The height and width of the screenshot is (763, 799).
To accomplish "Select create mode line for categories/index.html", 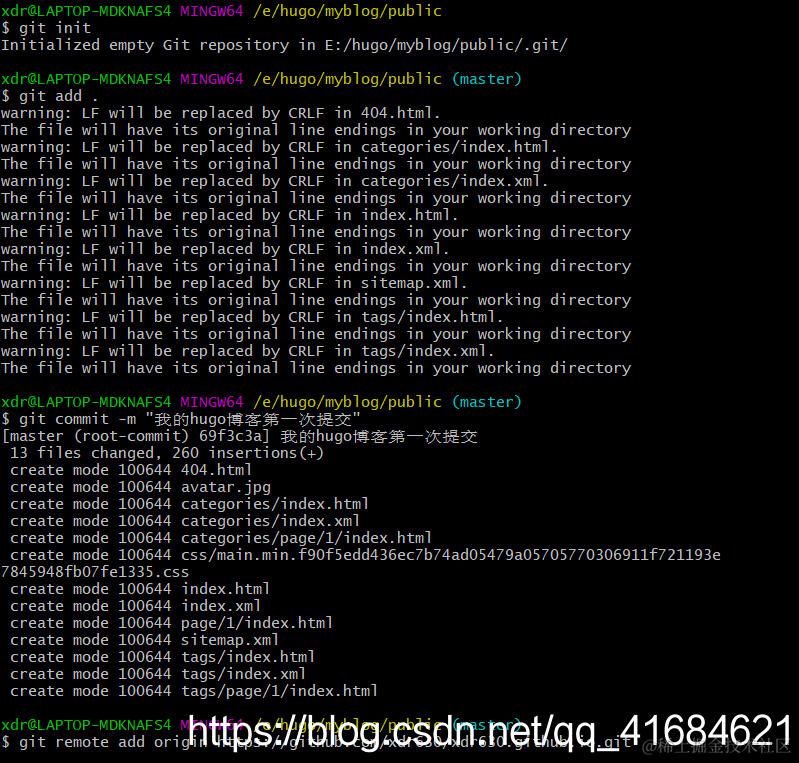I will pos(189,504).
